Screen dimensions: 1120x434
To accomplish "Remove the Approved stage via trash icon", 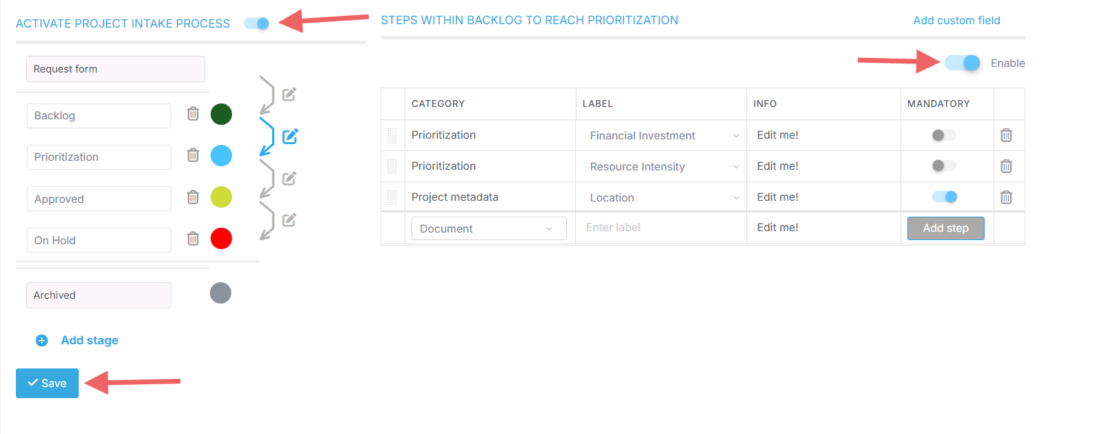I will pos(193,197).
